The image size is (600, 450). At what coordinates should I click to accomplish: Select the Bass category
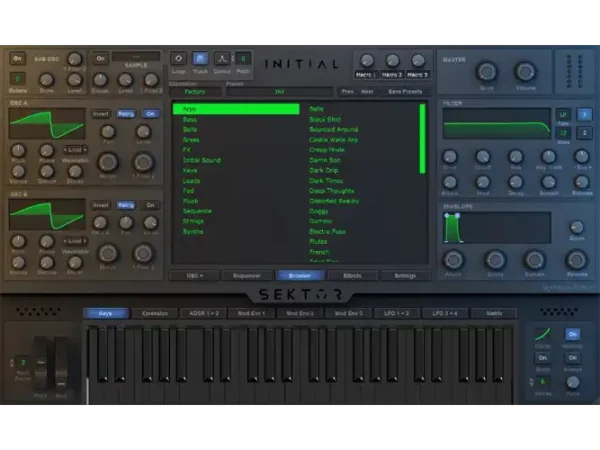[190, 119]
